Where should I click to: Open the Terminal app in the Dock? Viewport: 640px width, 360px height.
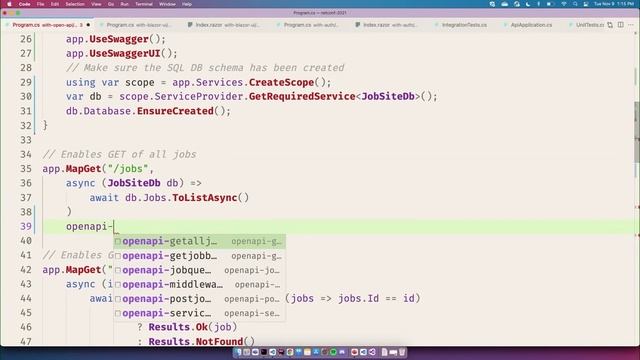(x=264, y=352)
